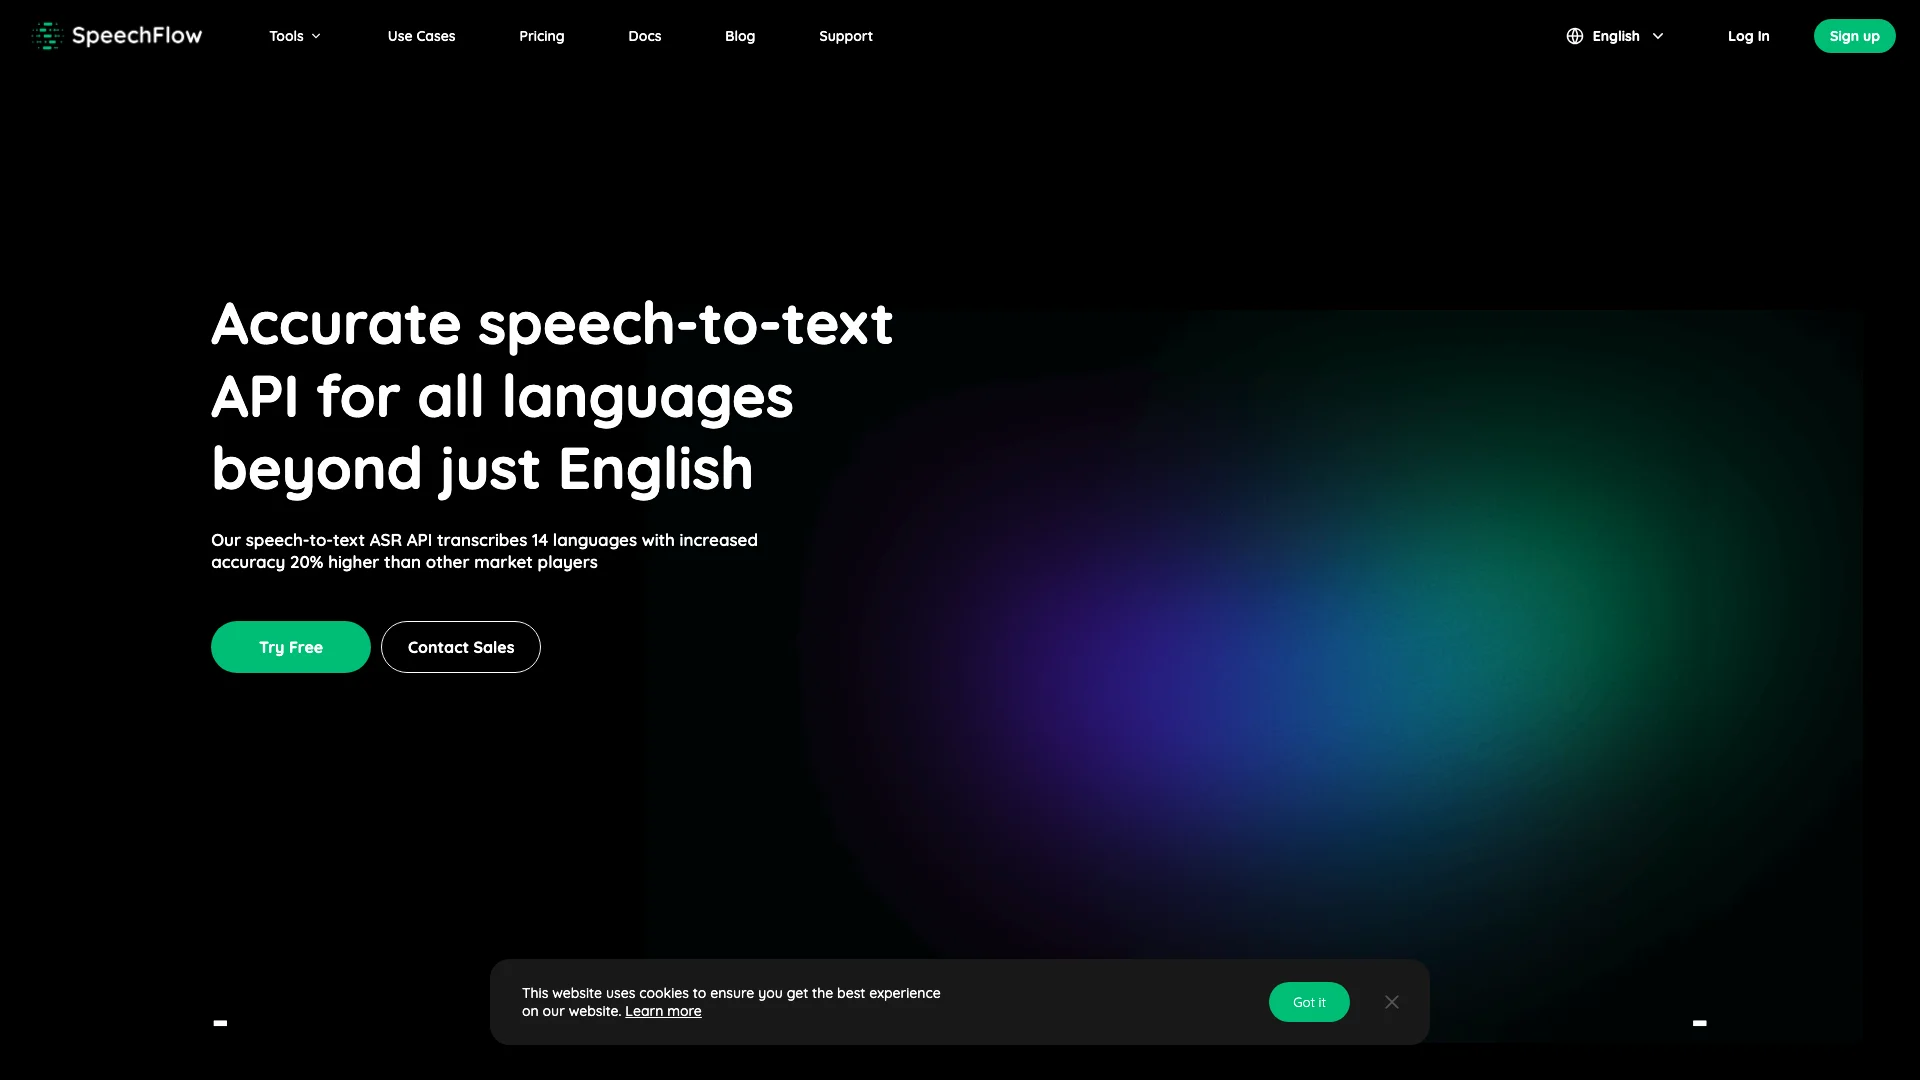This screenshot has width=1920, height=1080.
Task: Open the English language selector
Action: 1615,36
